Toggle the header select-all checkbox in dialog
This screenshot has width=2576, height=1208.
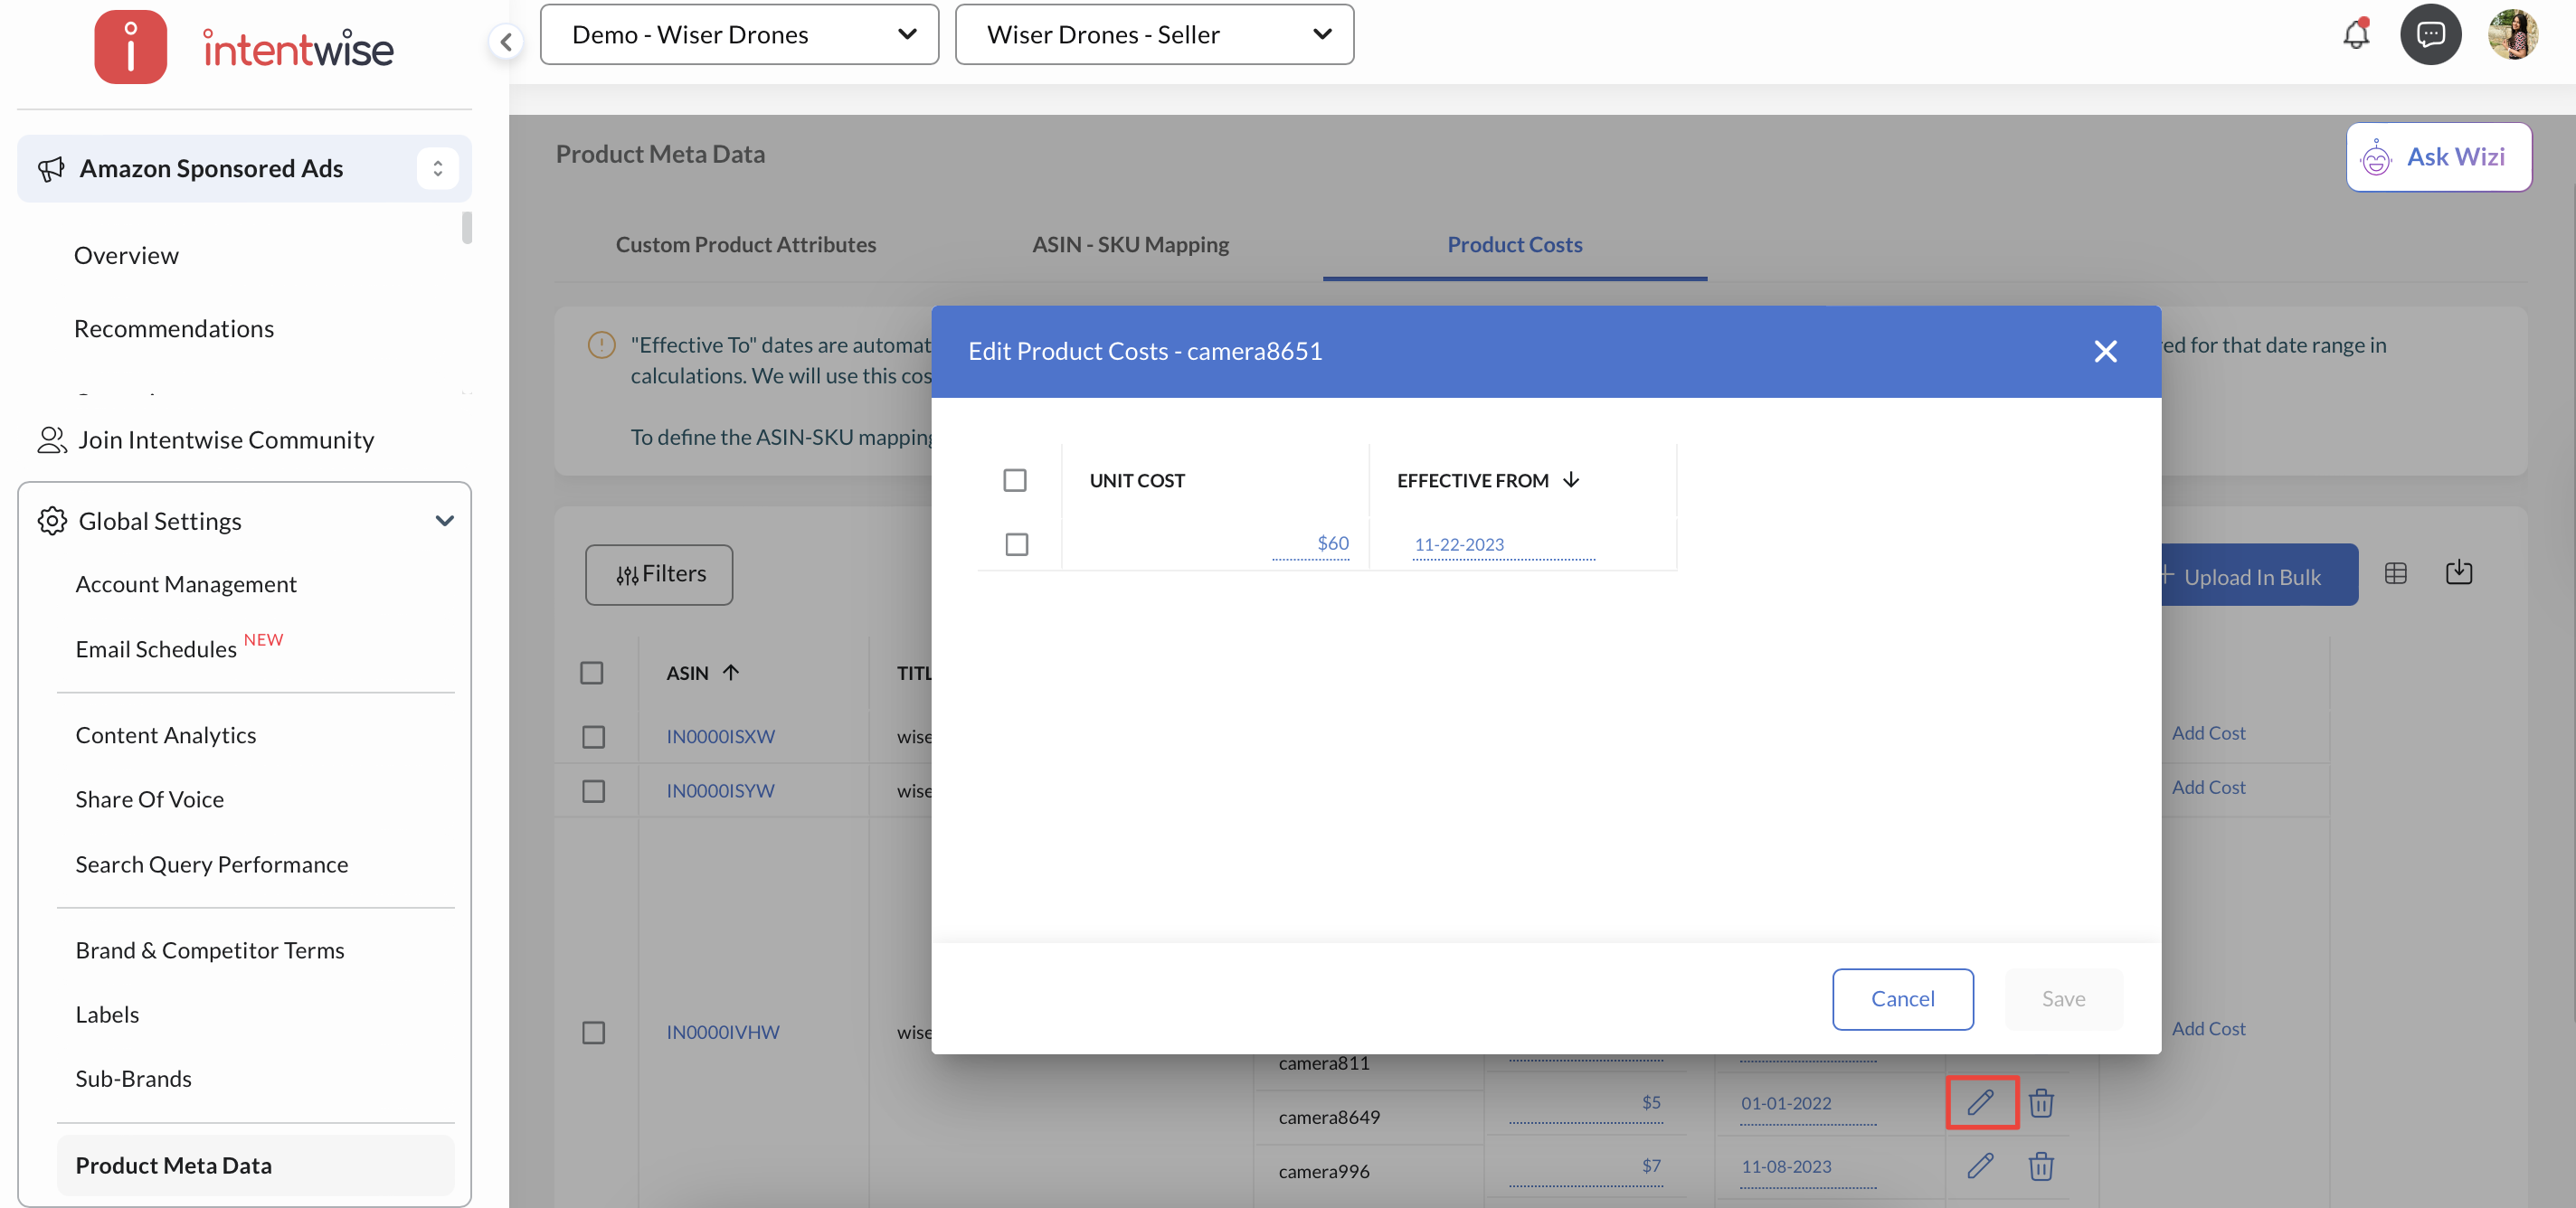click(1014, 481)
